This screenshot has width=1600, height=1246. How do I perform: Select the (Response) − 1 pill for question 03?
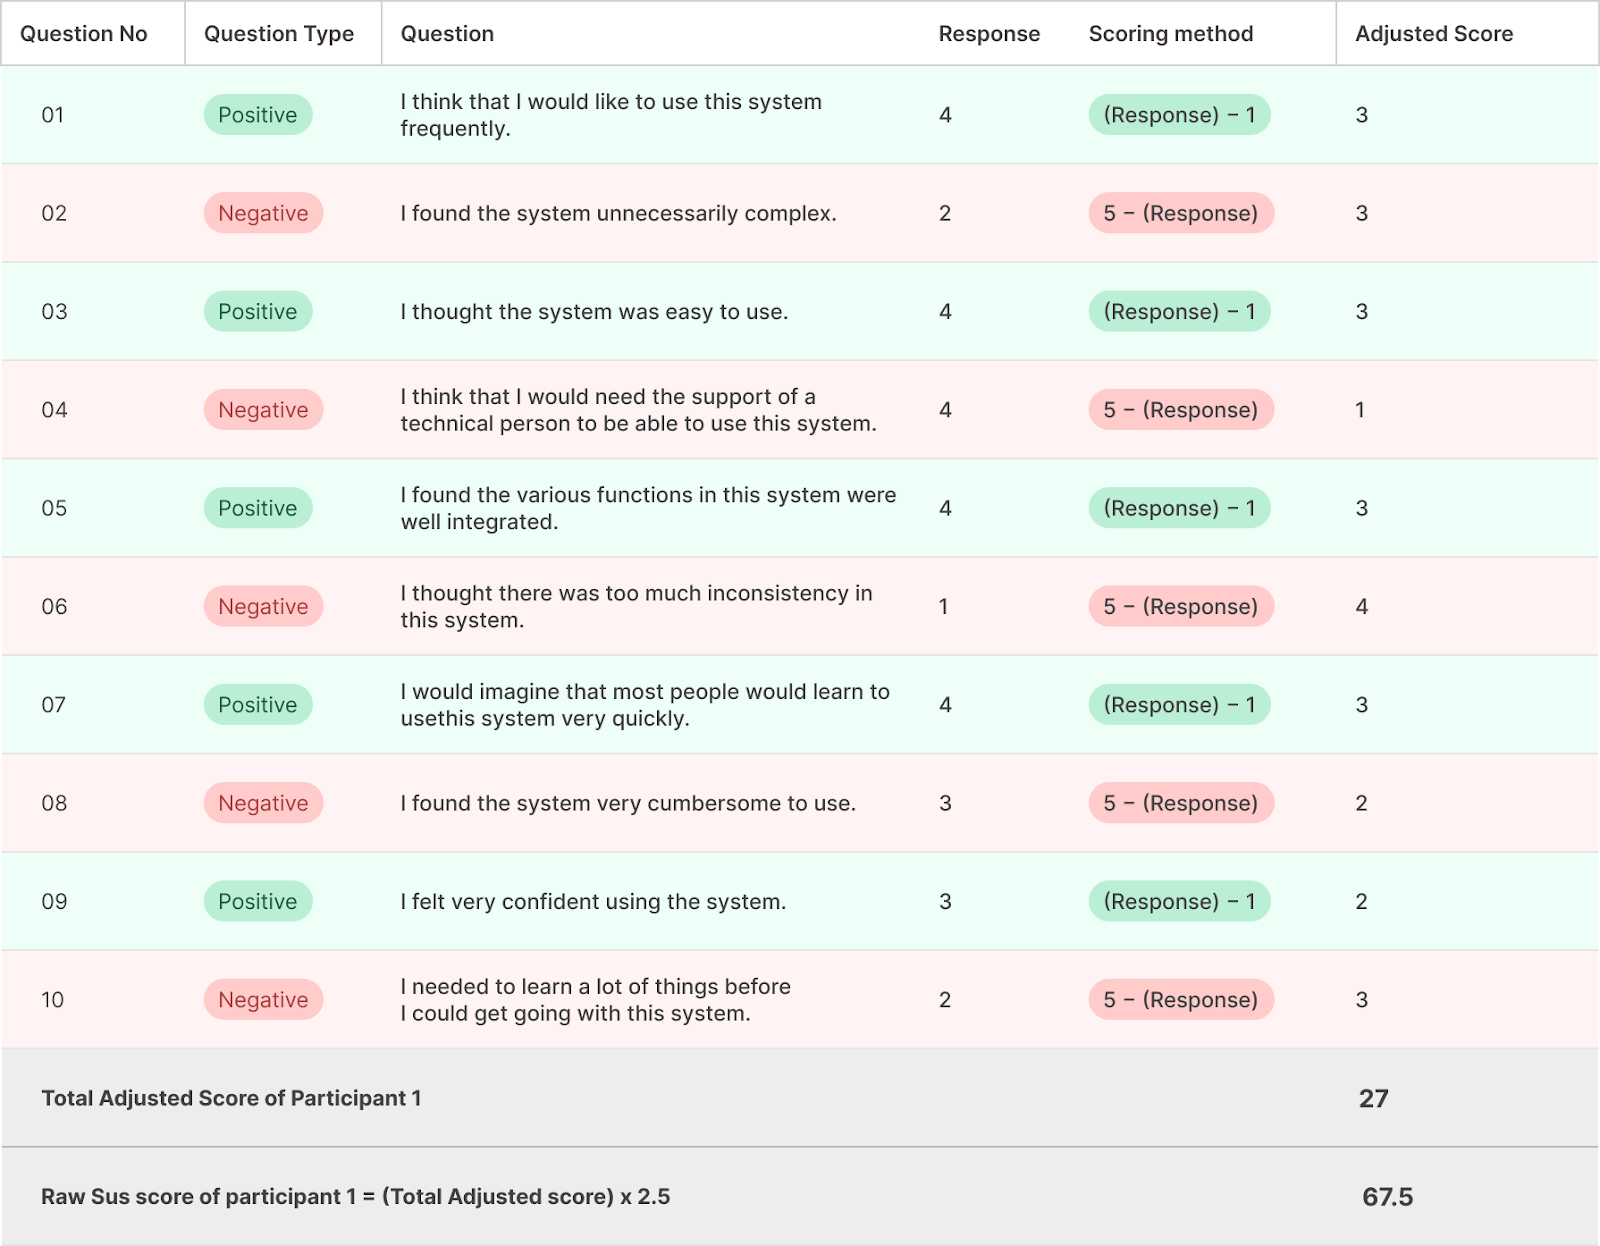[x=1179, y=311]
